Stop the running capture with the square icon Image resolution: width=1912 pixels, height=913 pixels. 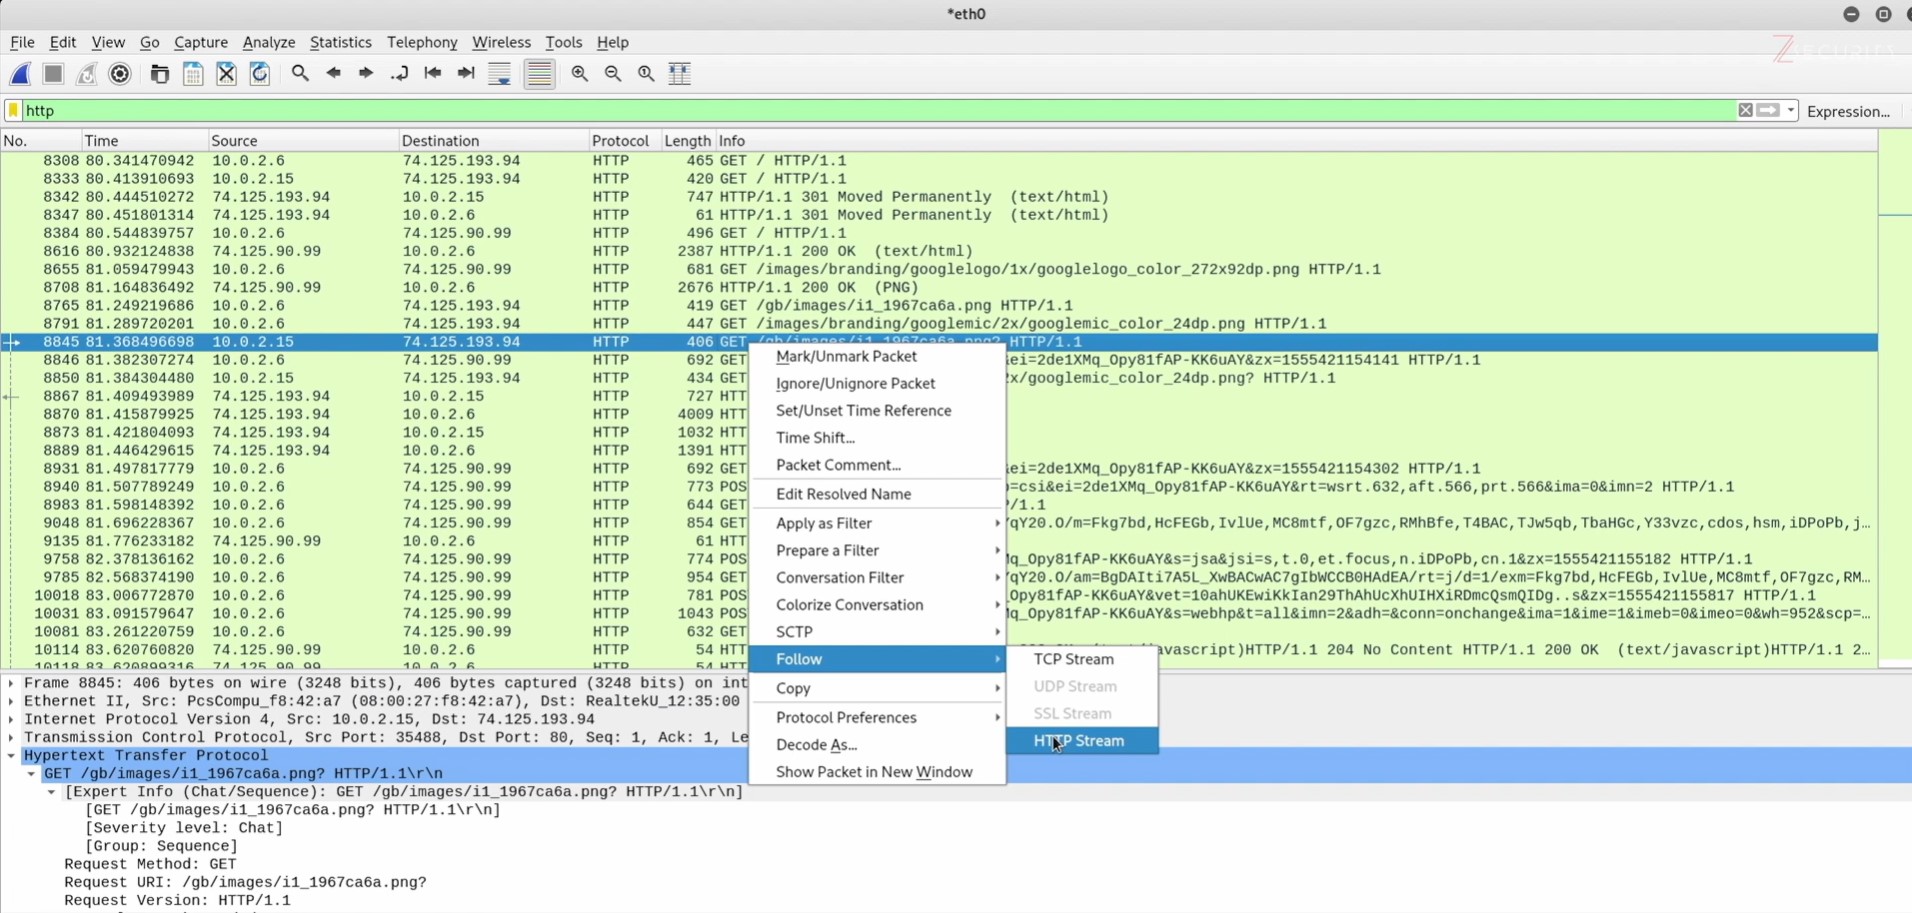tap(53, 74)
